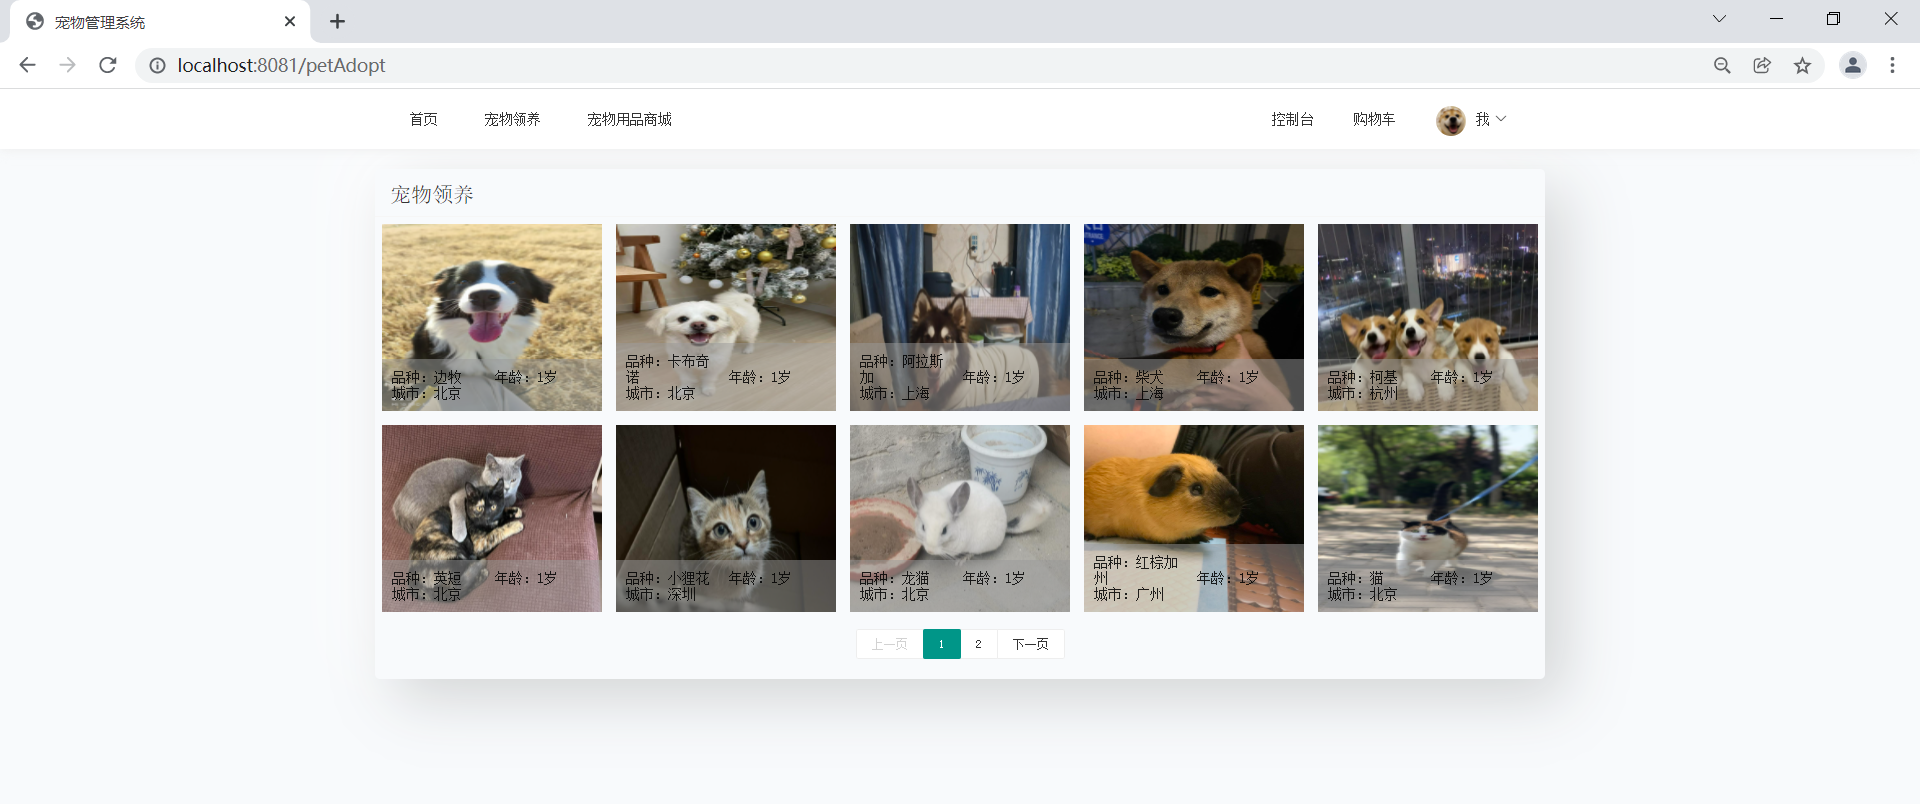The height and width of the screenshot is (804, 1920).
Task: Open the browser zoom magnifier icon
Action: tap(1722, 65)
